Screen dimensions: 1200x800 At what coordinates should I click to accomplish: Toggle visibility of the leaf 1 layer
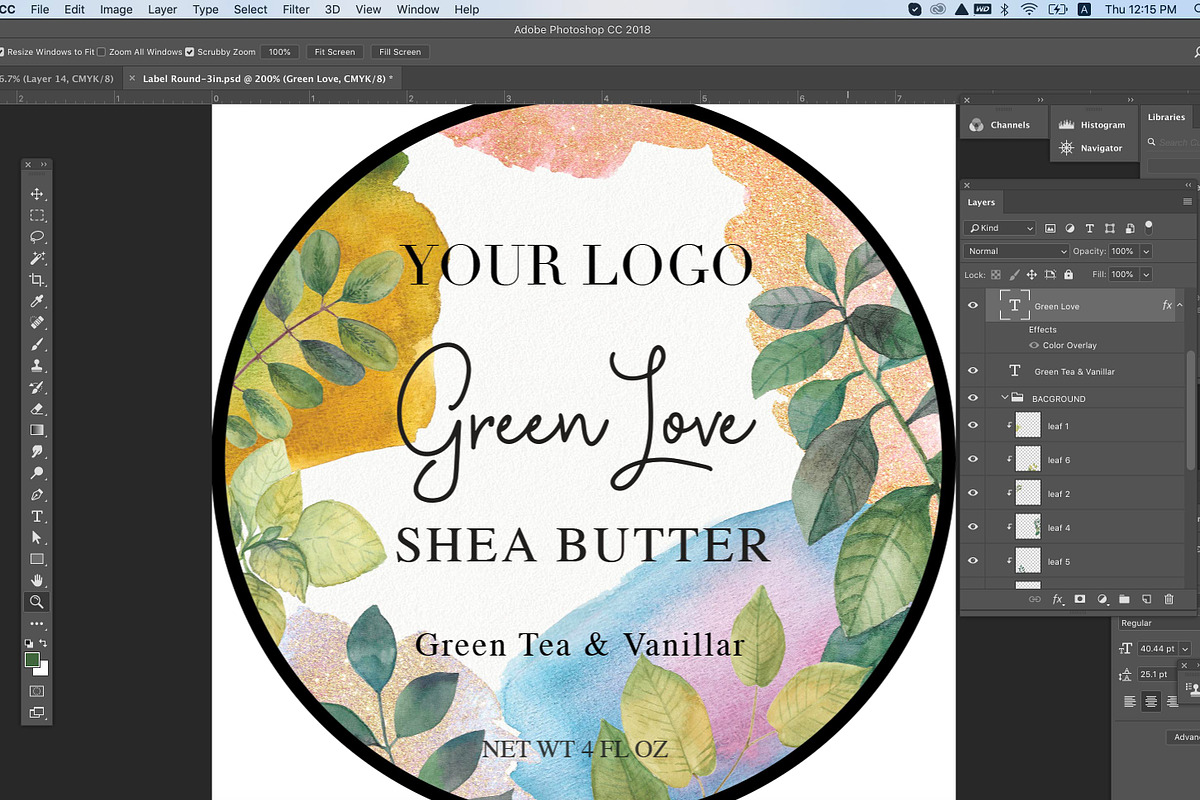(972, 424)
